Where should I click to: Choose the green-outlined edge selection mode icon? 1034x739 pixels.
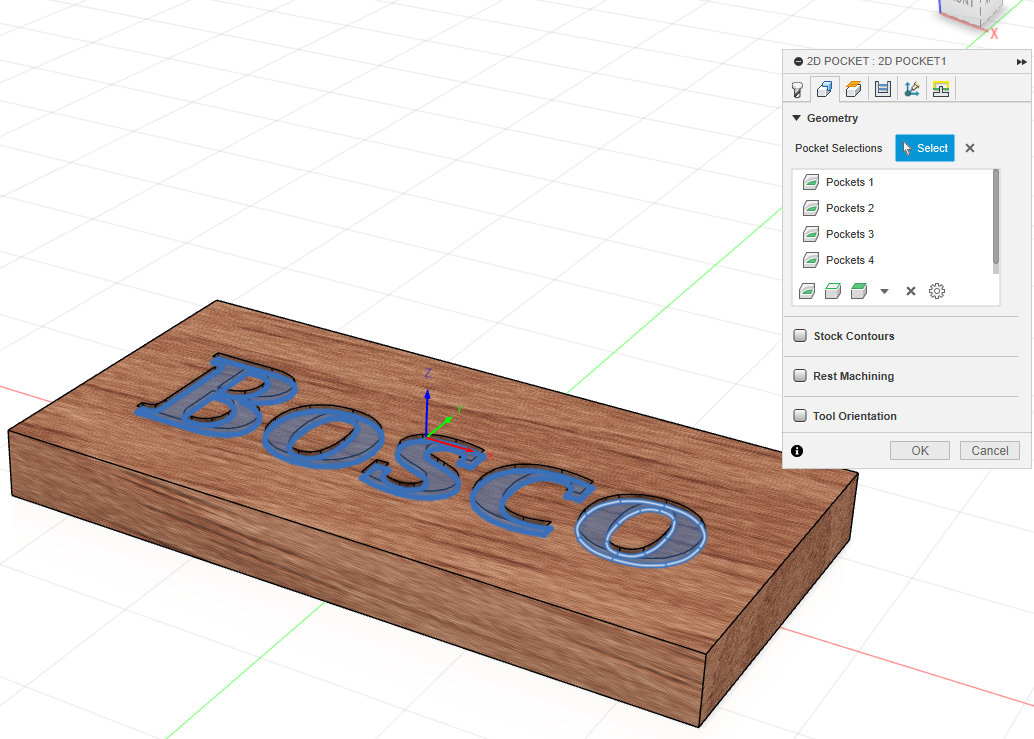[832, 291]
